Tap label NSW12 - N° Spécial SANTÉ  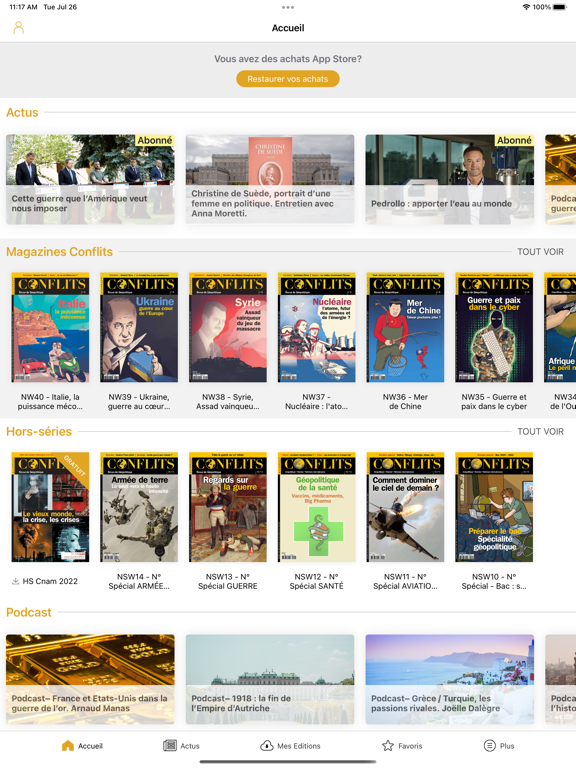316,581
